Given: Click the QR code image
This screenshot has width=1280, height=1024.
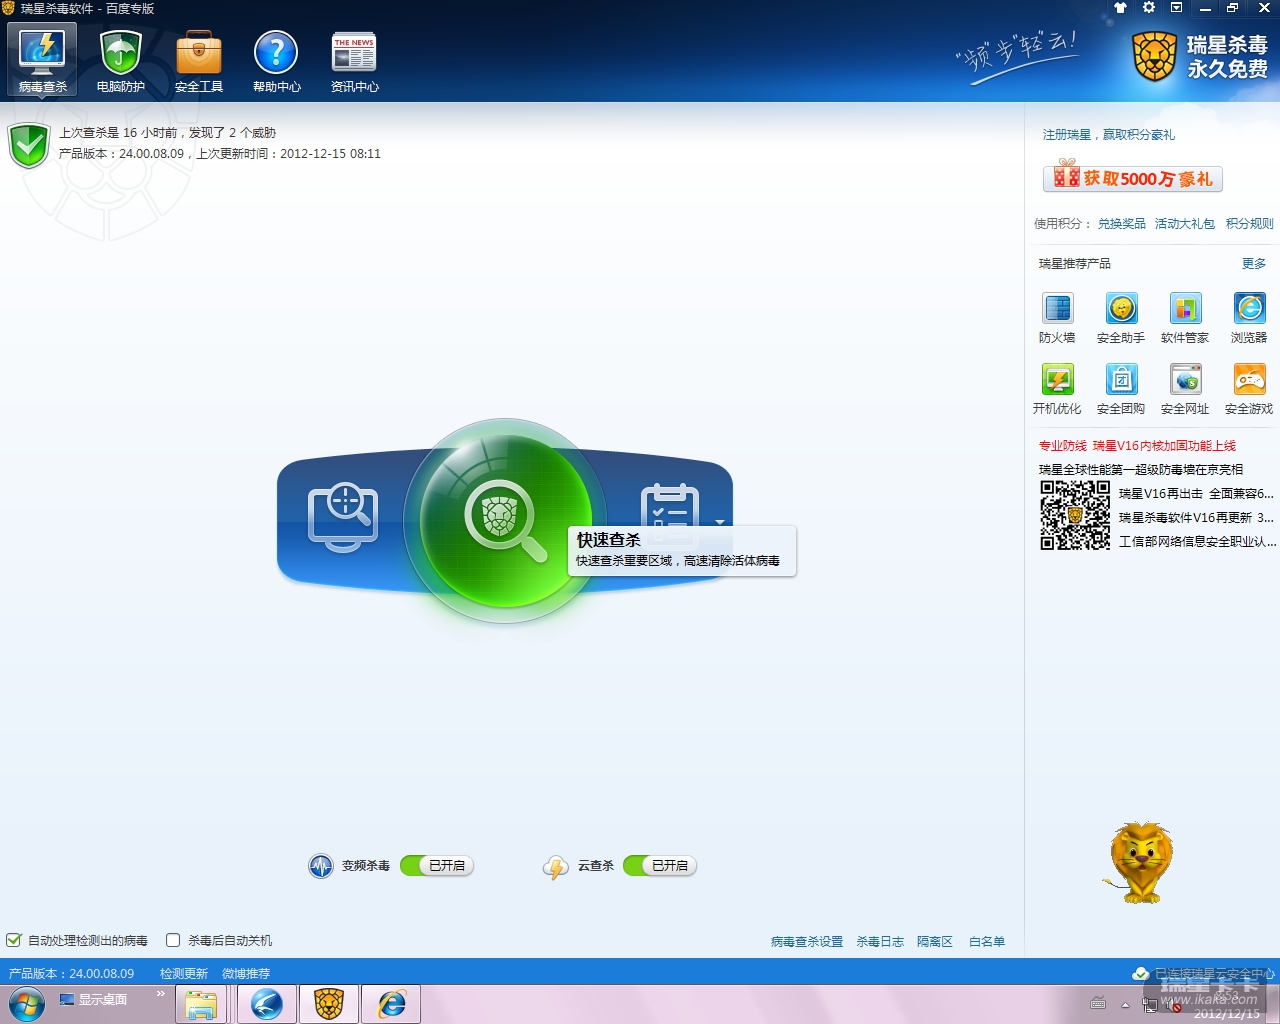Looking at the screenshot, I should pyautogui.click(x=1075, y=515).
